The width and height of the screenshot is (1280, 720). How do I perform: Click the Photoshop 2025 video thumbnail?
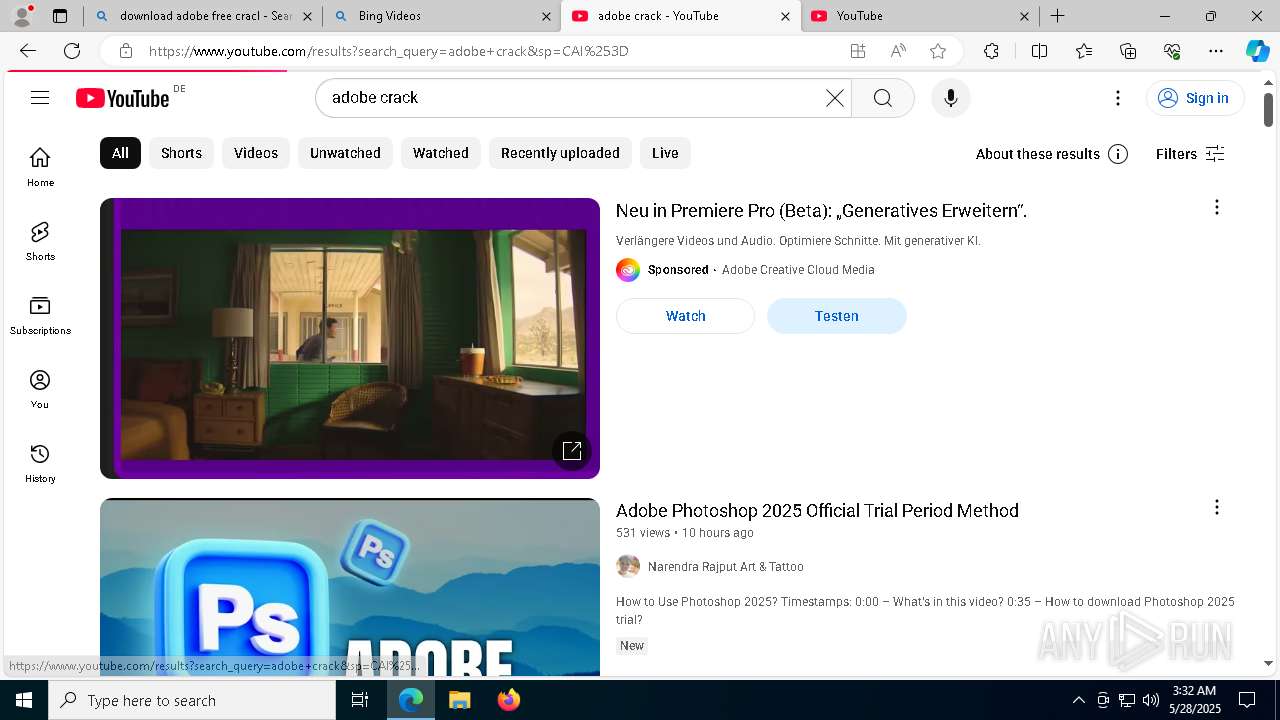350,587
